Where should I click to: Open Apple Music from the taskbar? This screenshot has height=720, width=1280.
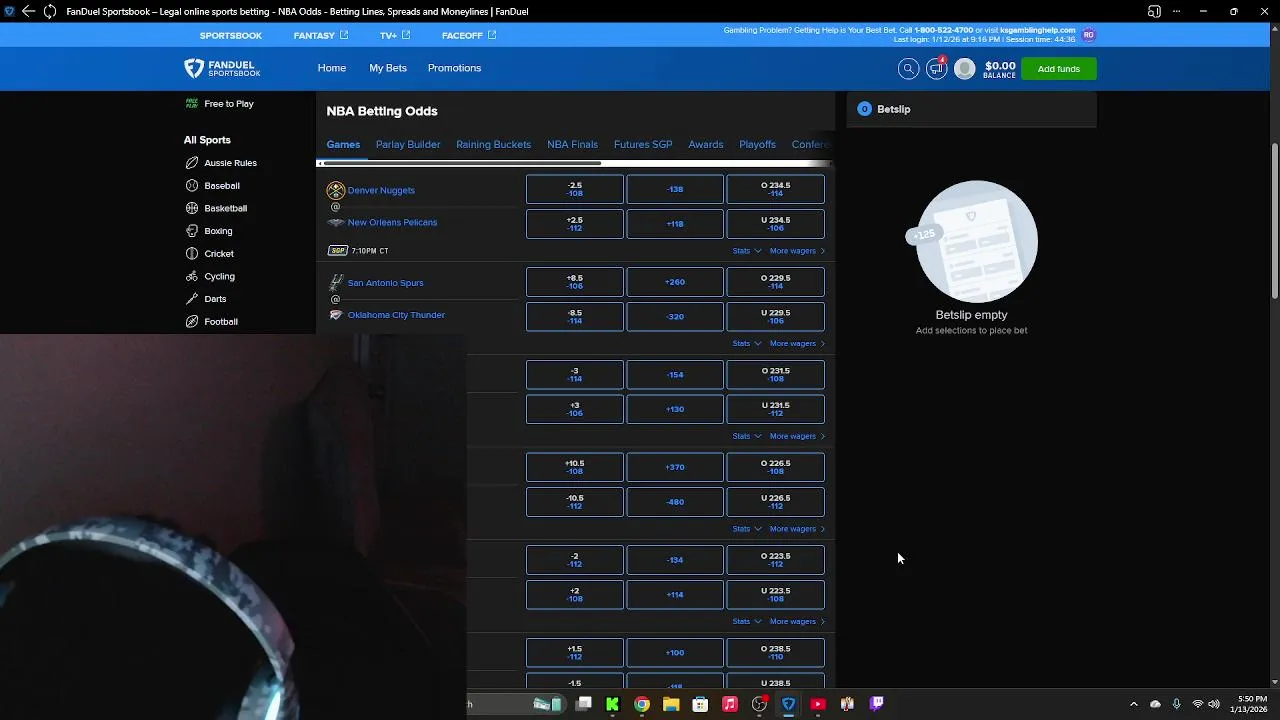point(730,704)
